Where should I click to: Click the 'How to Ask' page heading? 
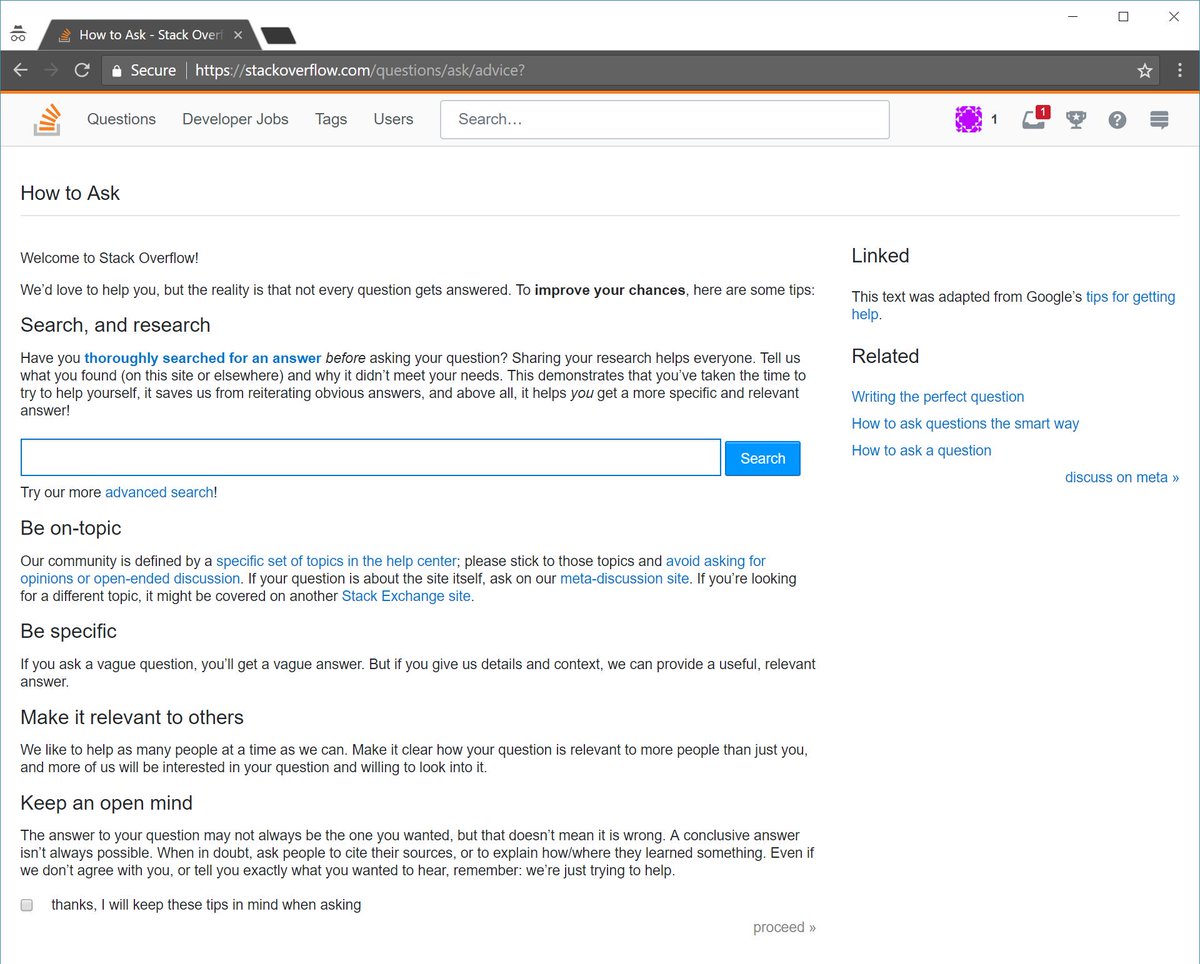(x=70, y=193)
